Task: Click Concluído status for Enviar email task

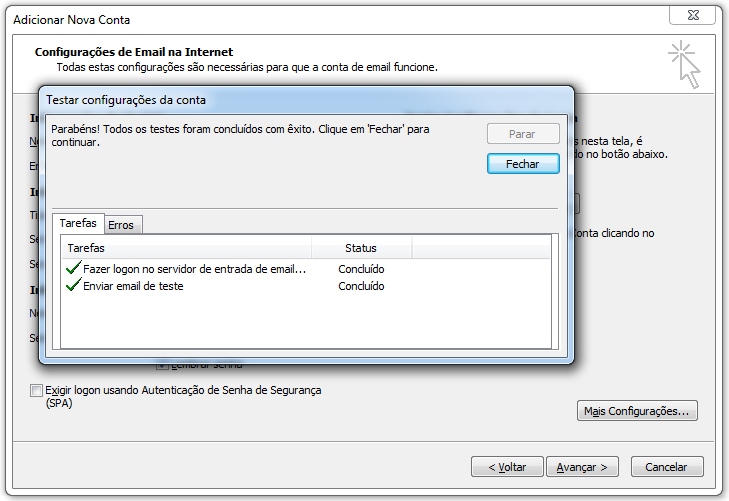Action: [361, 286]
